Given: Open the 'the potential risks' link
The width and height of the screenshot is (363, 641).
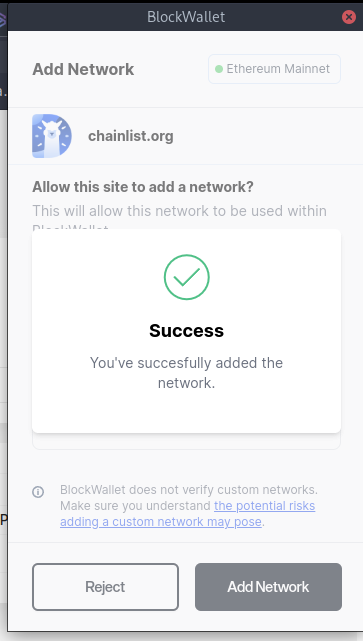Looking at the screenshot, I should click(x=264, y=506).
